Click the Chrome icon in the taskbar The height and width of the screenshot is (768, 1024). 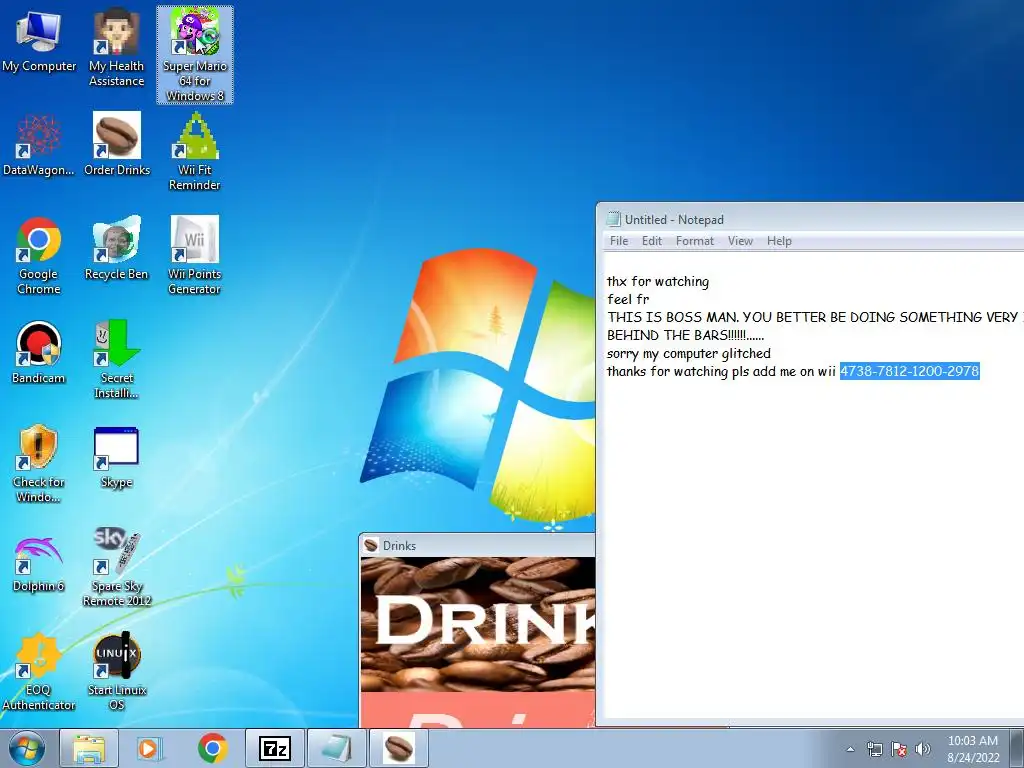(x=212, y=748)
